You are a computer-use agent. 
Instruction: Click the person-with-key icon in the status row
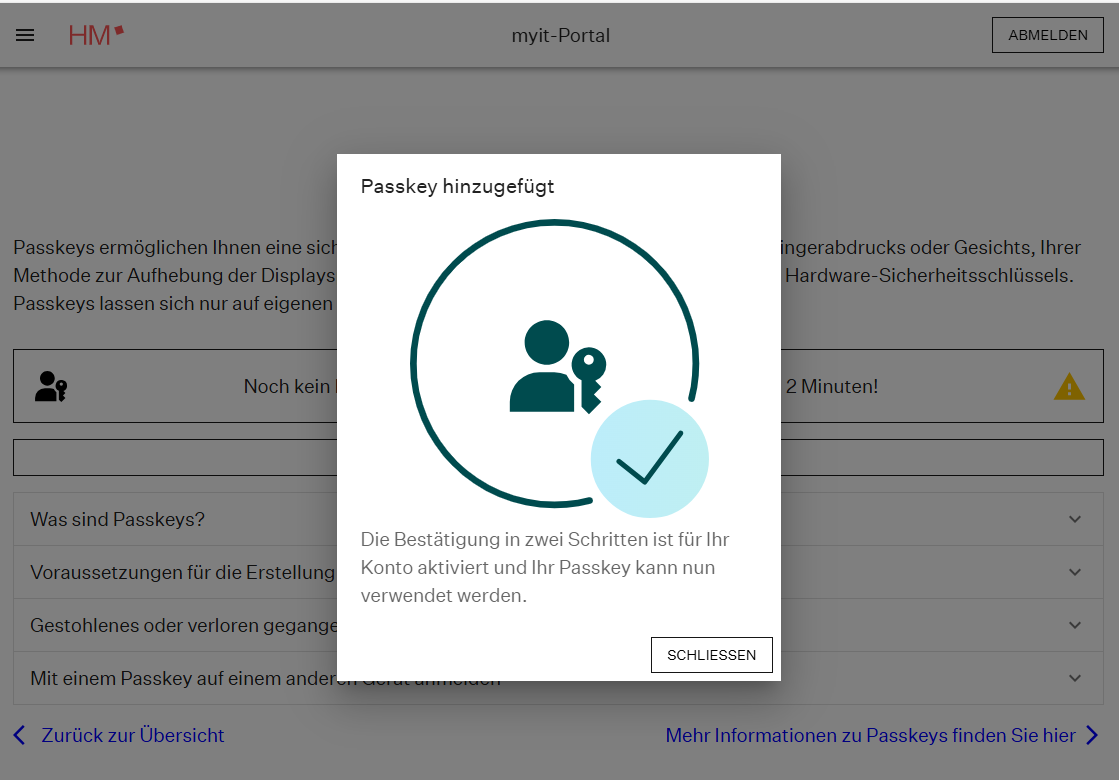[x=50, y=386]
